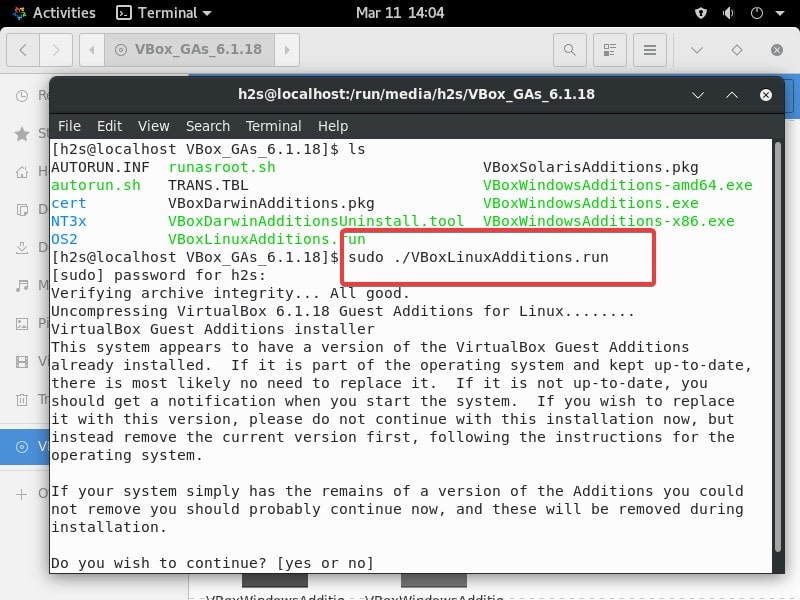Toggle file manager view mode
Image resolution: width=800 pixels, height=600 pixels.
point(610,50)
